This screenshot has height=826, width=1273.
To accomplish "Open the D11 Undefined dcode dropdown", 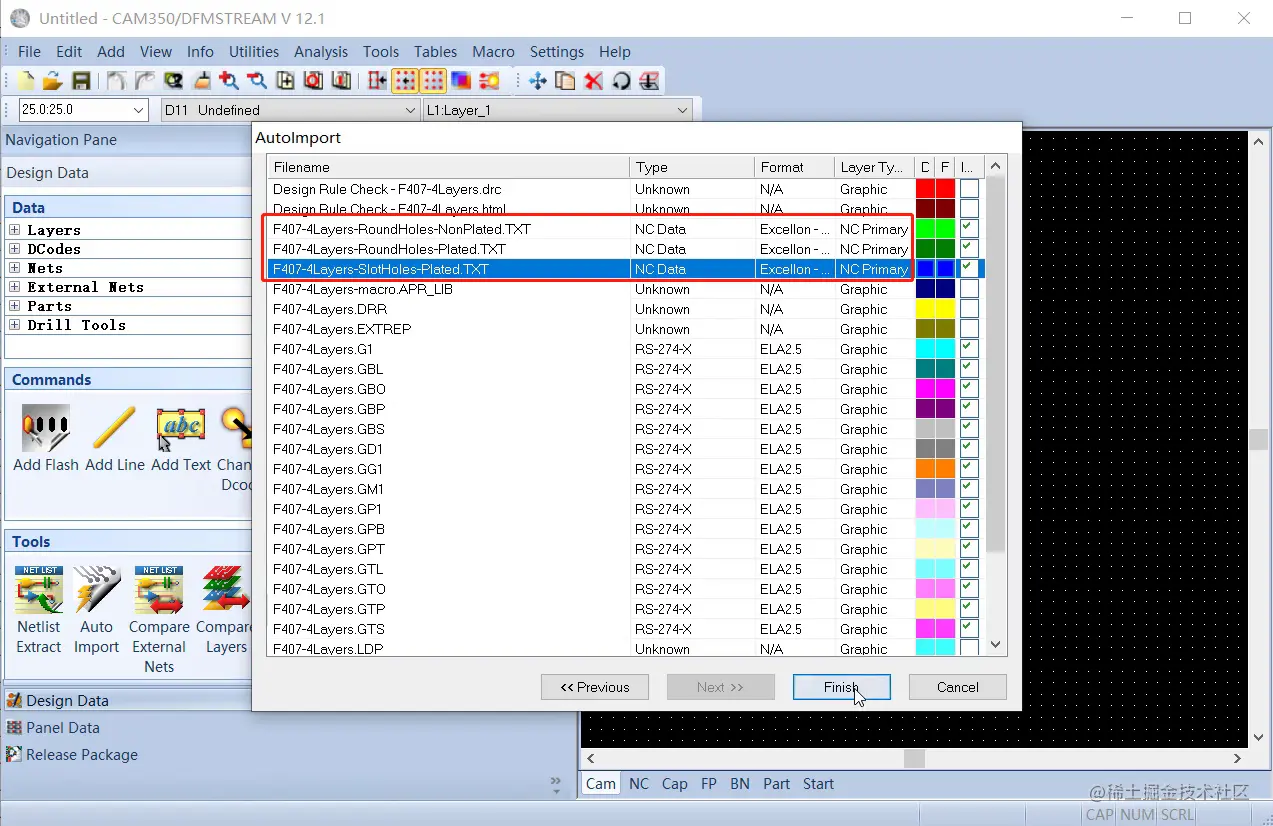I will [409, 110].
